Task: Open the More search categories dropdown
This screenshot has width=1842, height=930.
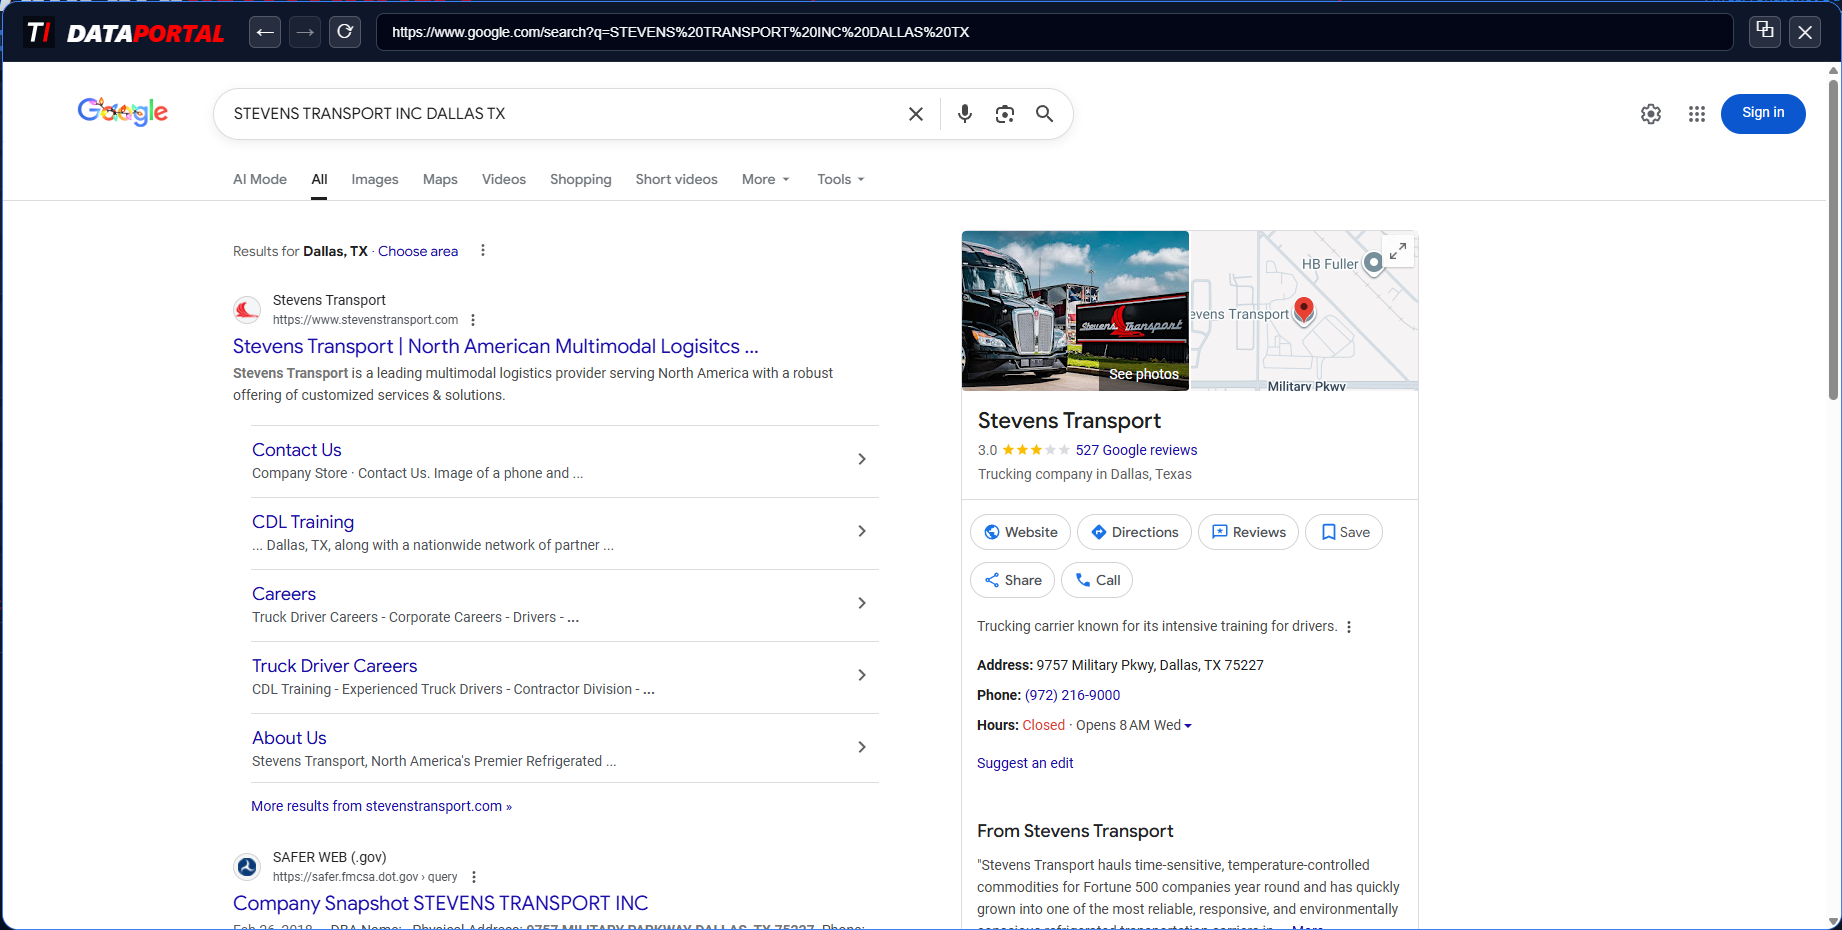Action: click(764, 179)
